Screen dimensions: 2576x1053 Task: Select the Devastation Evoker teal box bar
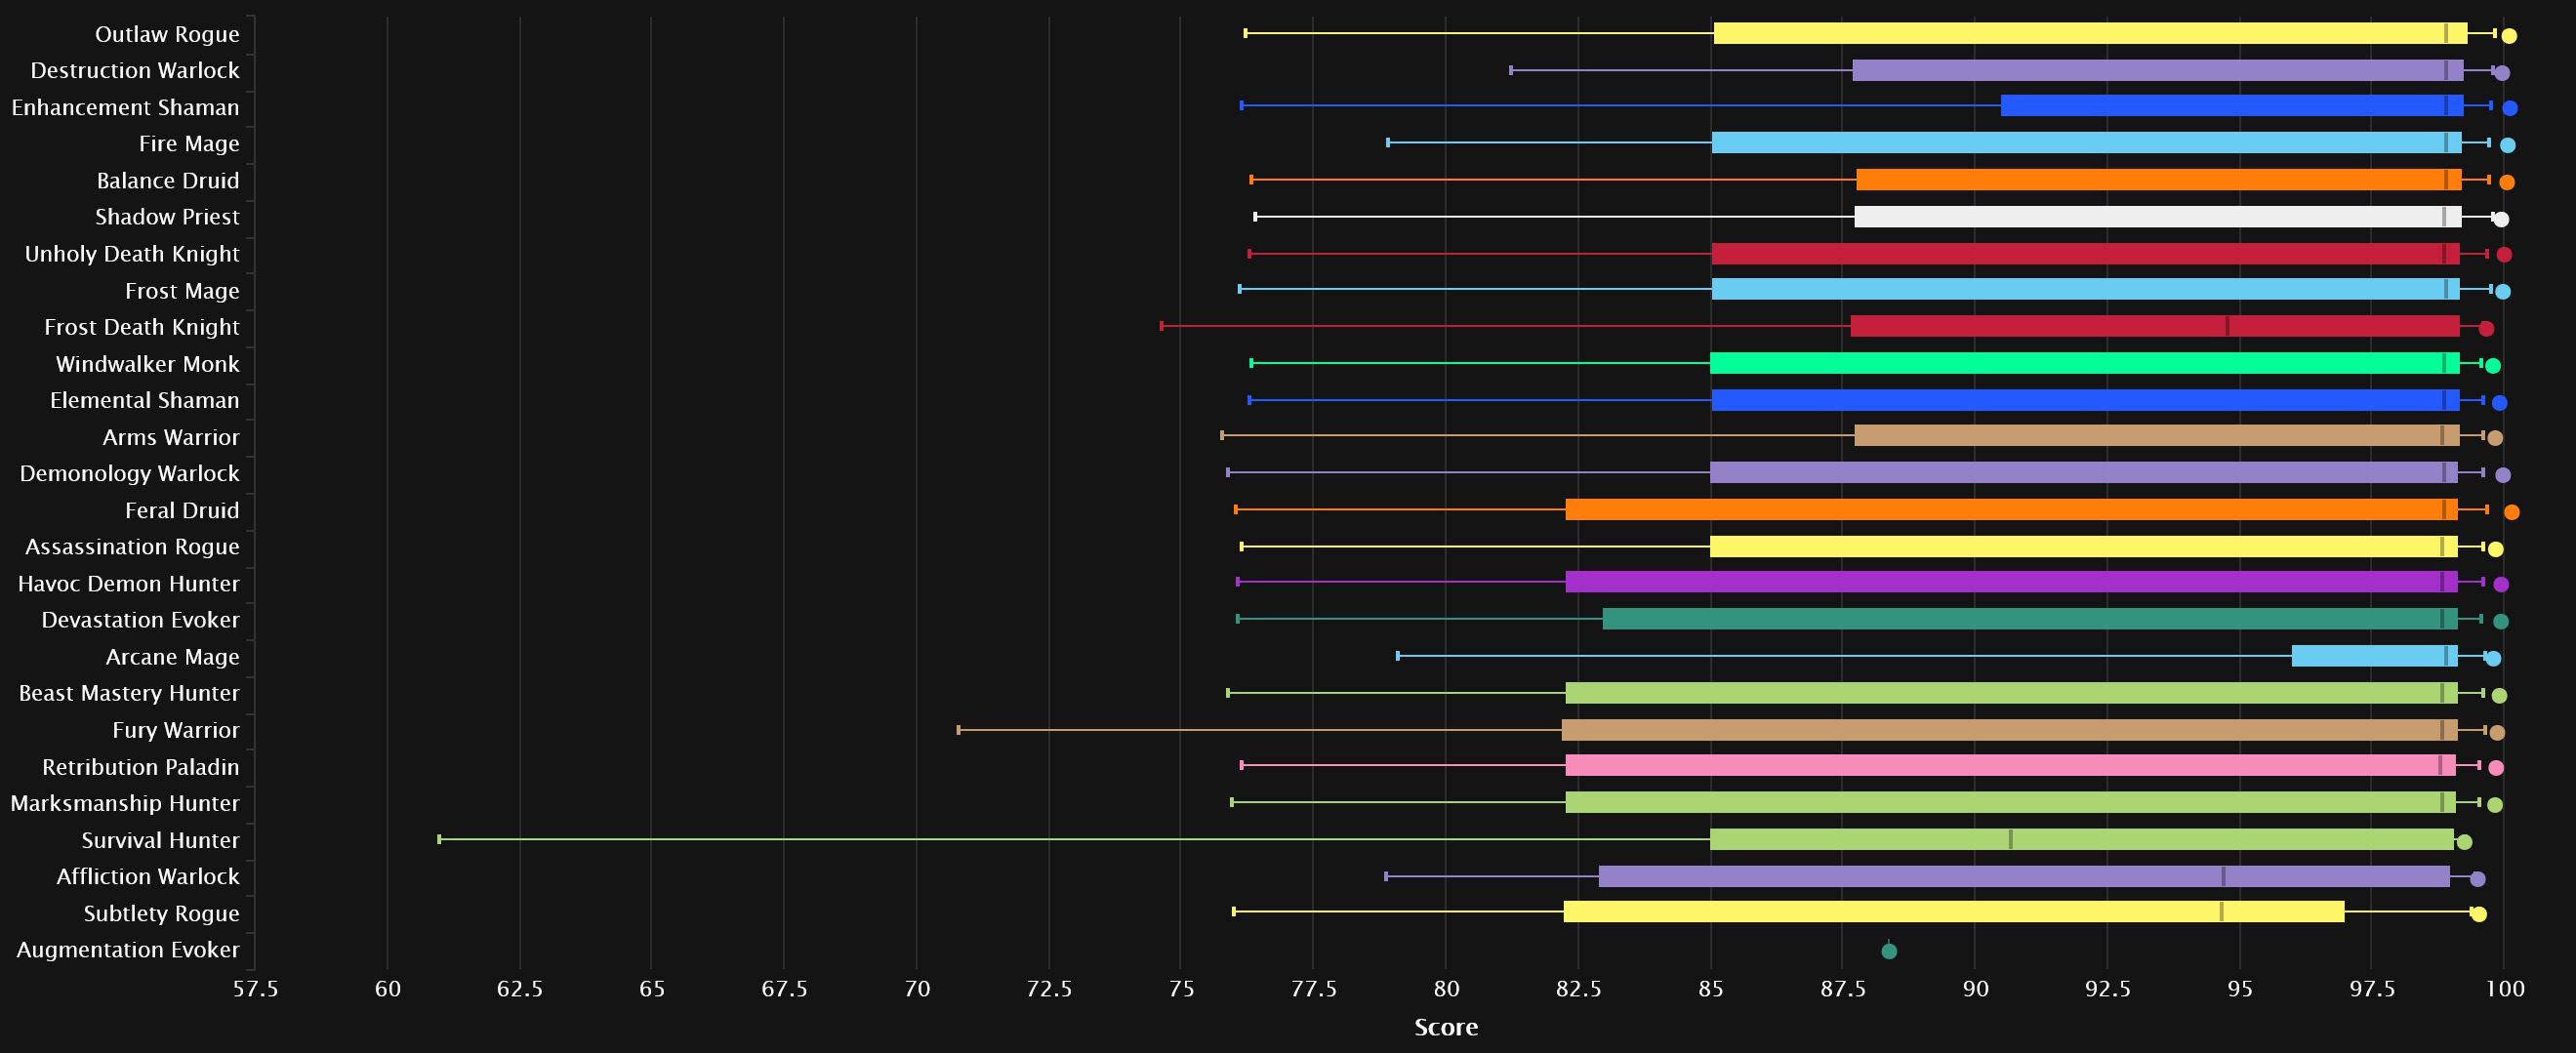(x=2029, y=619)
